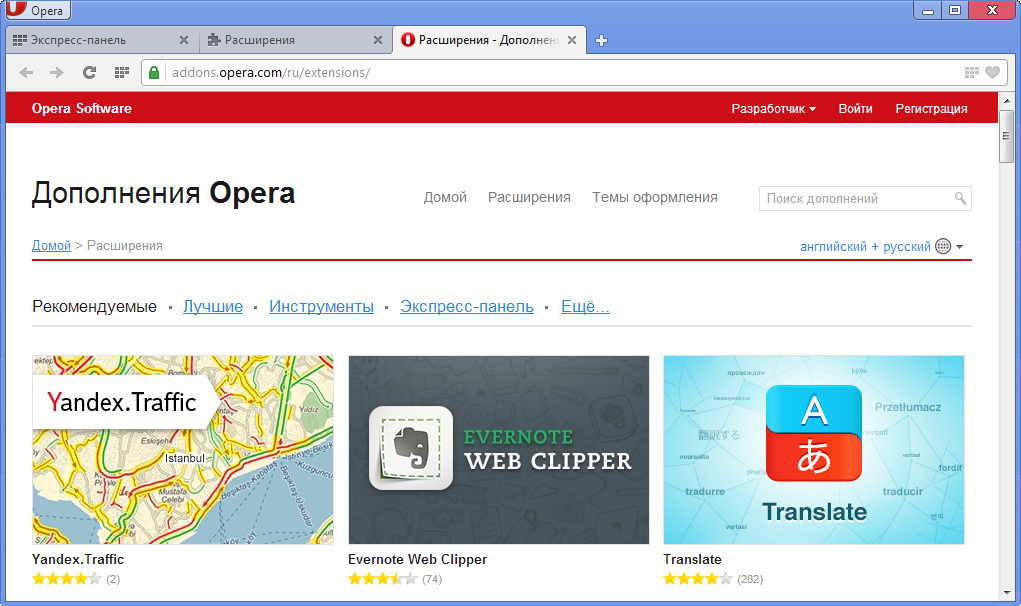Go to Темы оформления section
The height and width of the screenshot is (606, 1021).
[x=654, y=197]
